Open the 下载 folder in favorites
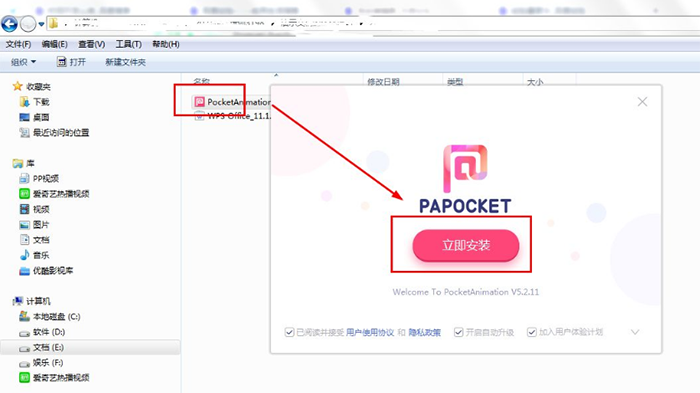The height and width of the screenshot is (393, 700). pos(35,102)
